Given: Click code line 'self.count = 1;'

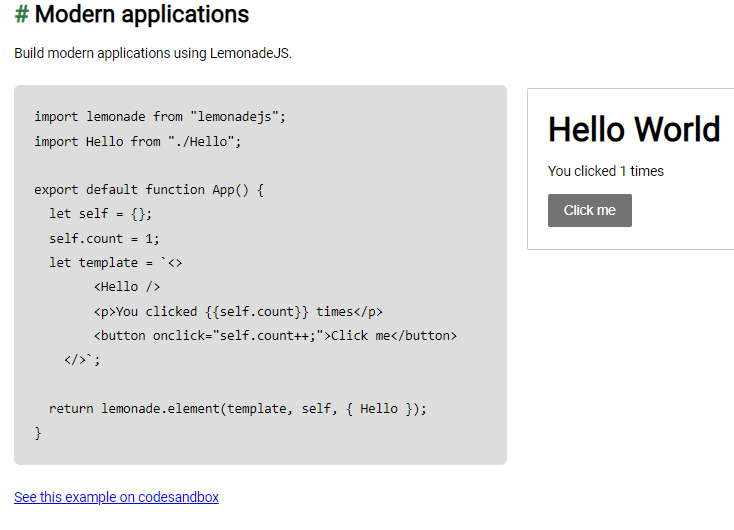Looking at the screenshot, I should (x=104, y=239).
